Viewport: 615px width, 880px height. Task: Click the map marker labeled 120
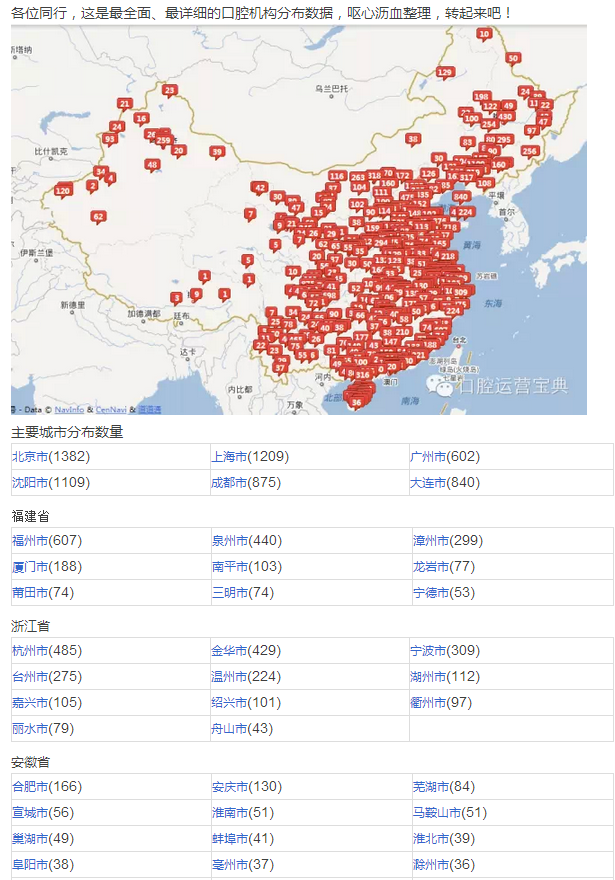pyautogui.click(x=63, y=190)
